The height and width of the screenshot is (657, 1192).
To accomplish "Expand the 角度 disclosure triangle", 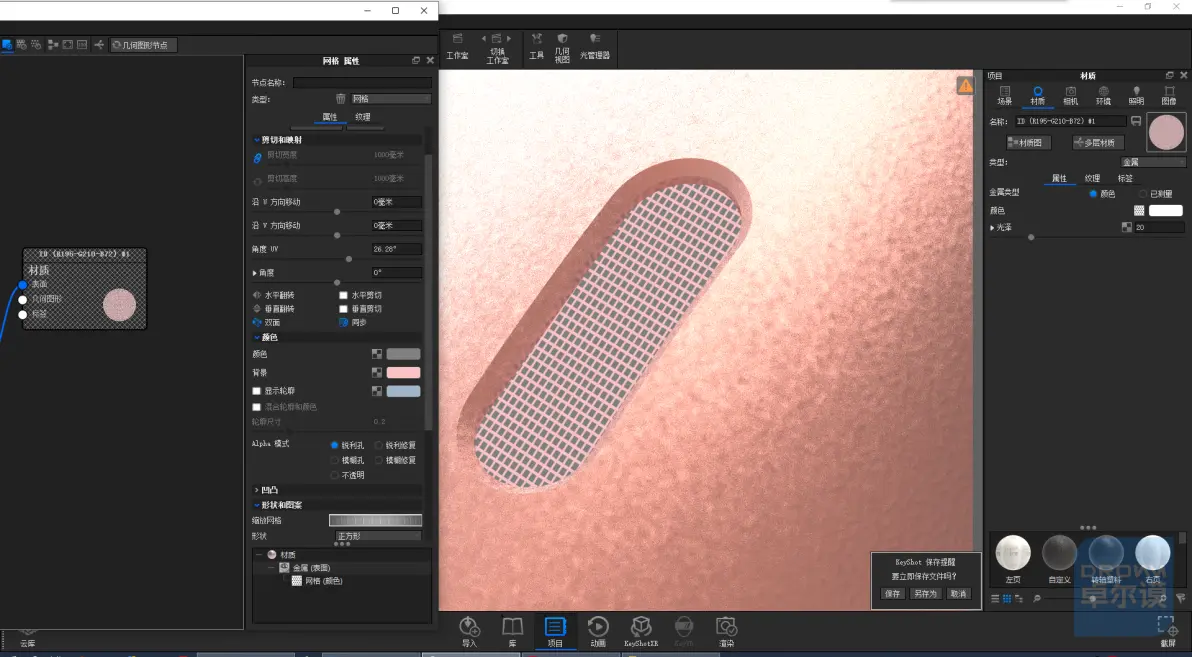I will pos(255,272).
